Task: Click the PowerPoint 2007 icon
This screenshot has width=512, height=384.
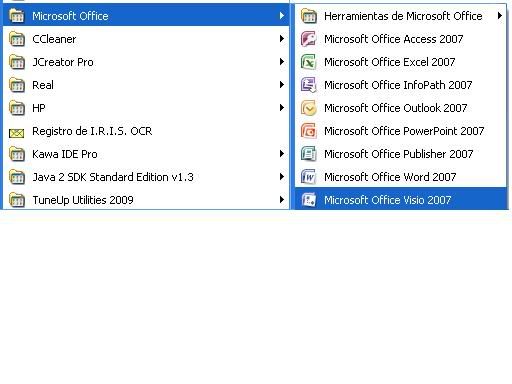Action: (x=308, y=131)
